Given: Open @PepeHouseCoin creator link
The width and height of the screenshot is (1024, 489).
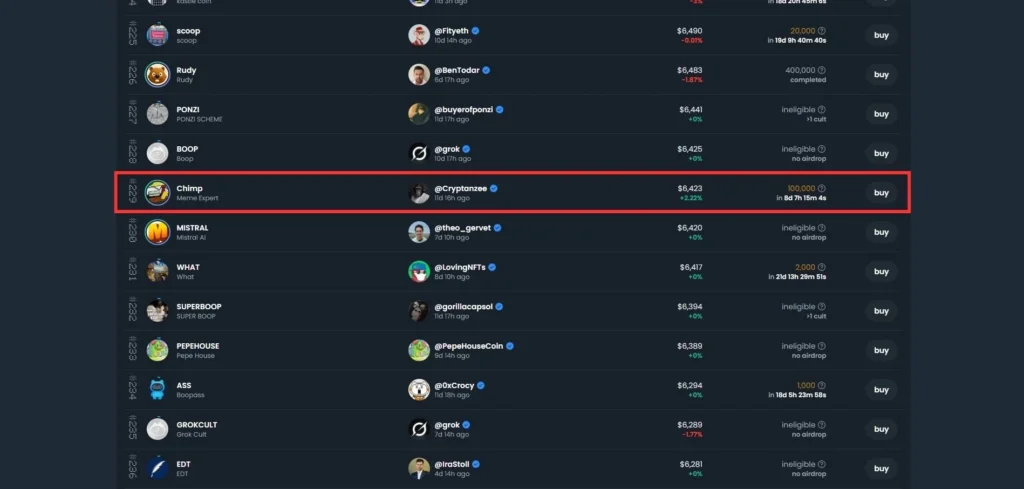Looking at the screenshot, I should coord(469,345).
